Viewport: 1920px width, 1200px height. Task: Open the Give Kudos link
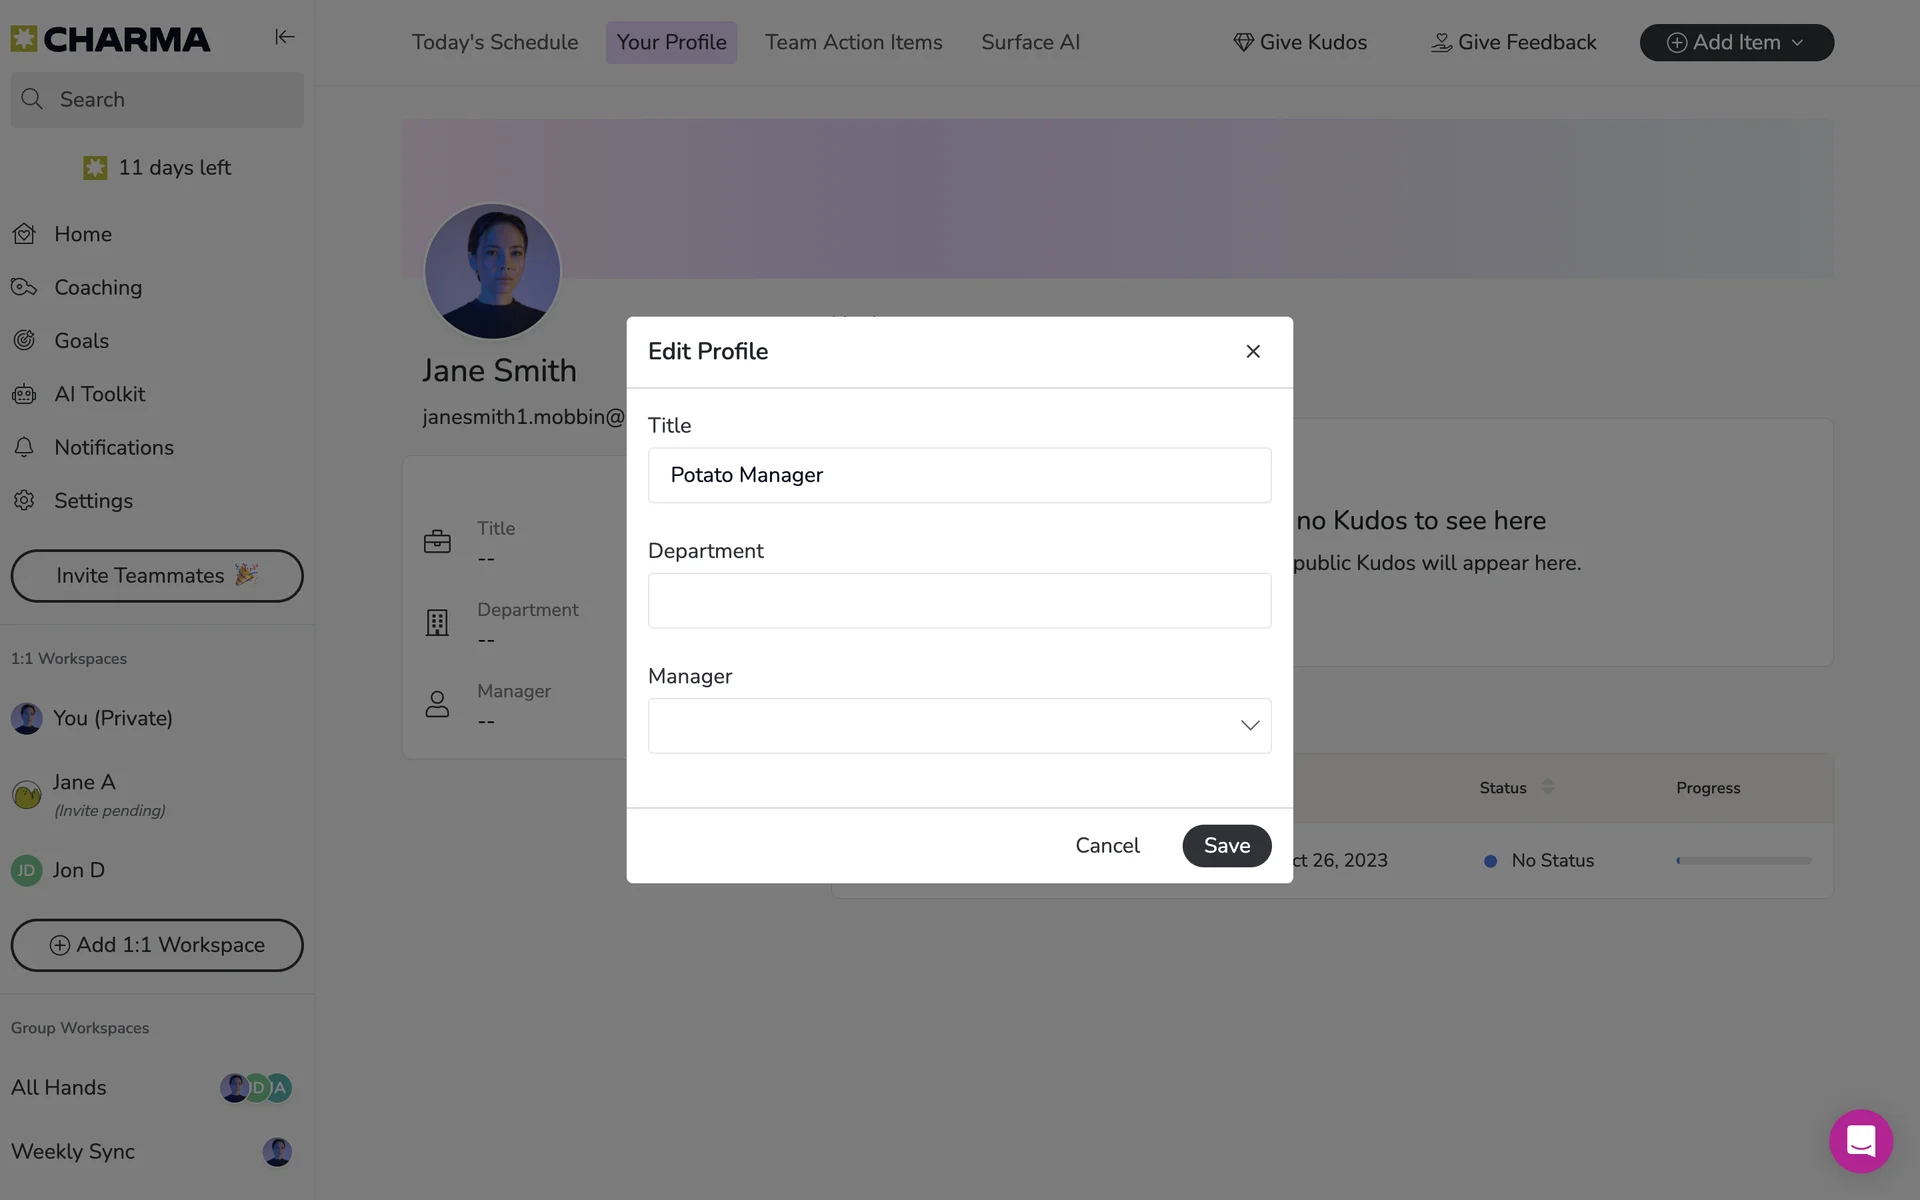(x=1300, y=42)
